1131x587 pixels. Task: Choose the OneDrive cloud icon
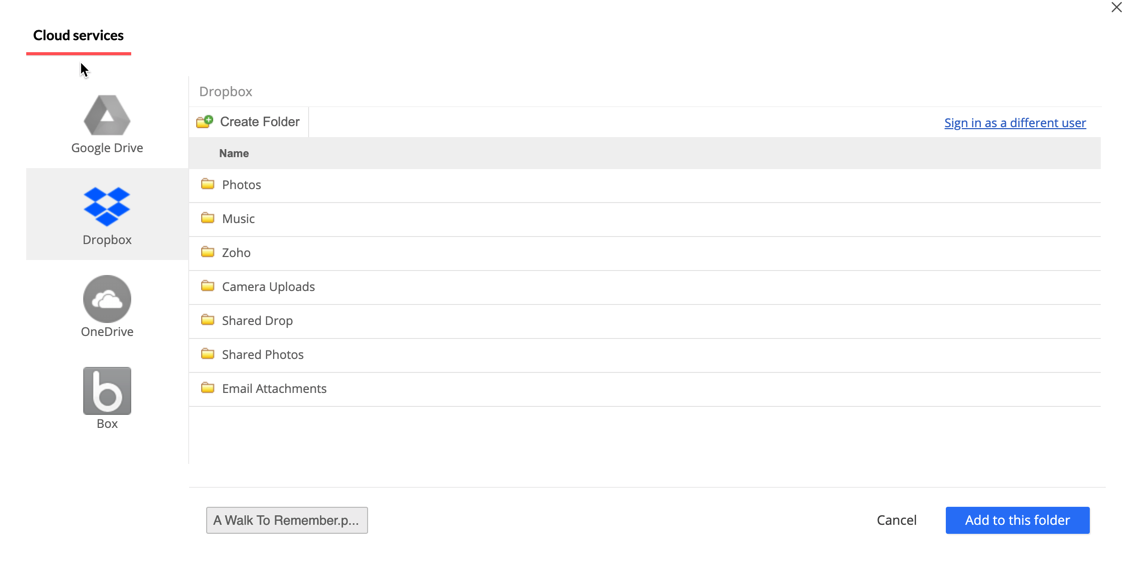[x=107, y=299]
